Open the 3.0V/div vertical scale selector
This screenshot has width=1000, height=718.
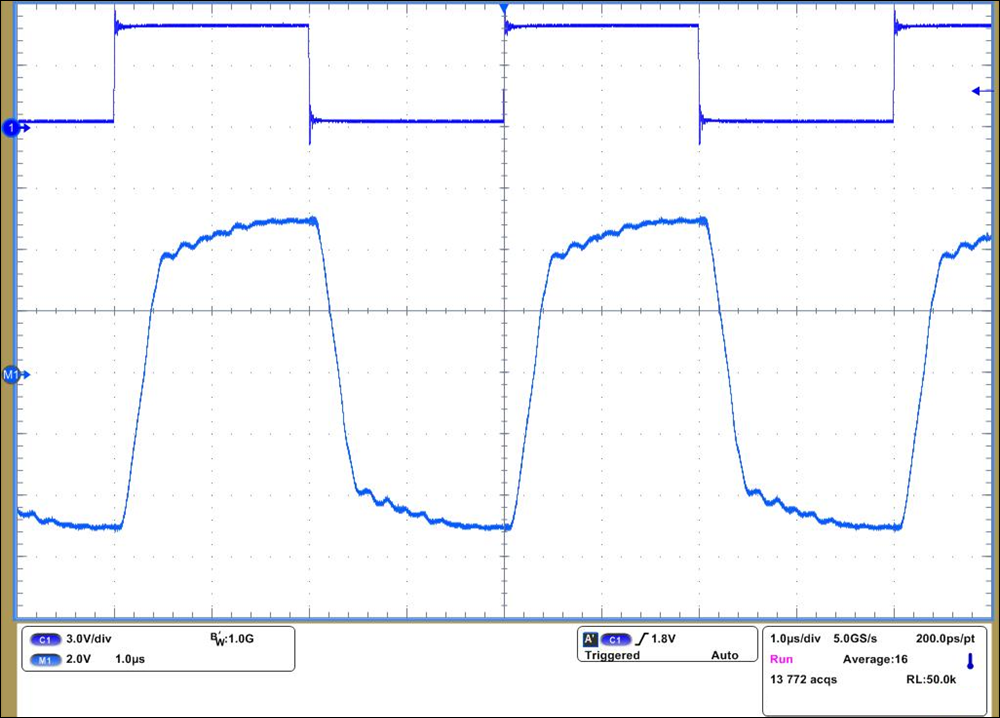[88, 637]
